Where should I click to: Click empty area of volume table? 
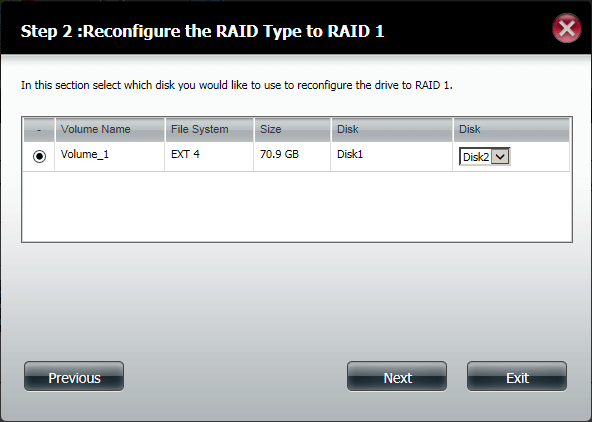click(x=297, y=206)
